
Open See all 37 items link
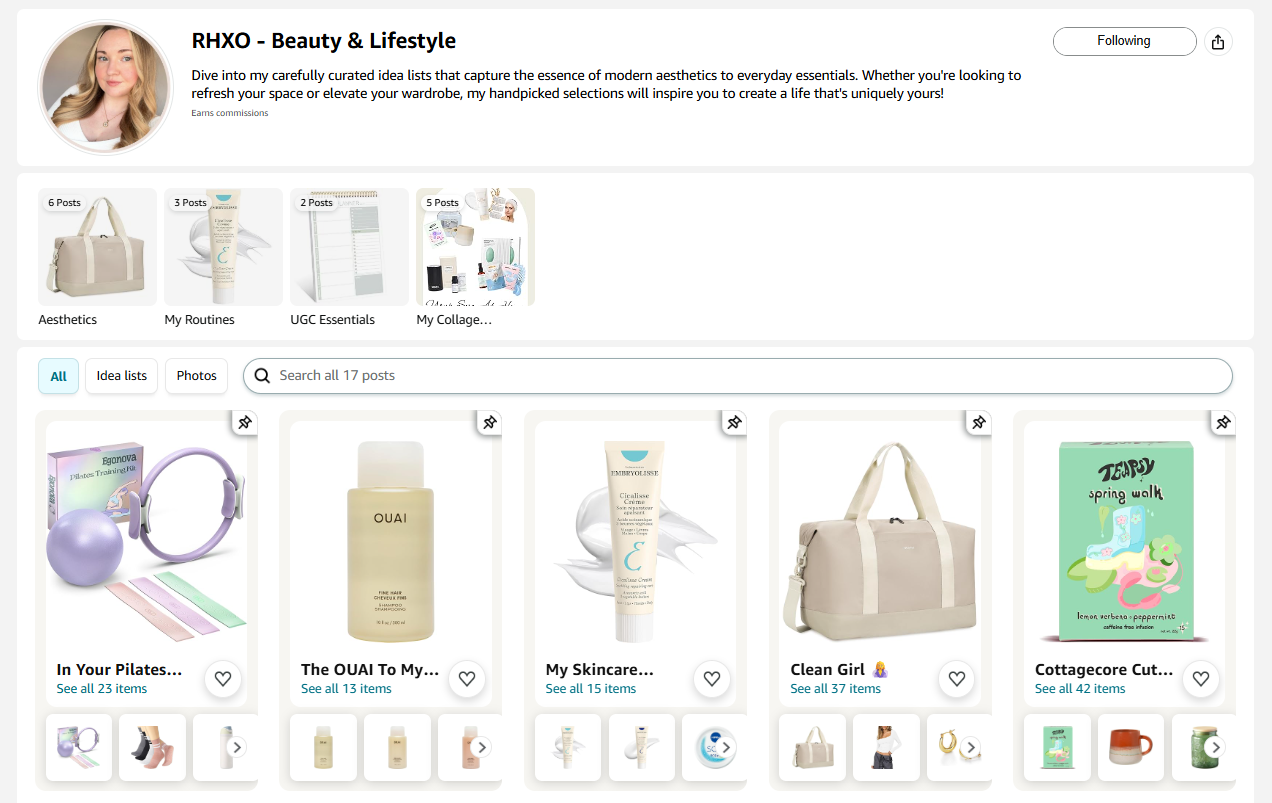coord(835,689)
